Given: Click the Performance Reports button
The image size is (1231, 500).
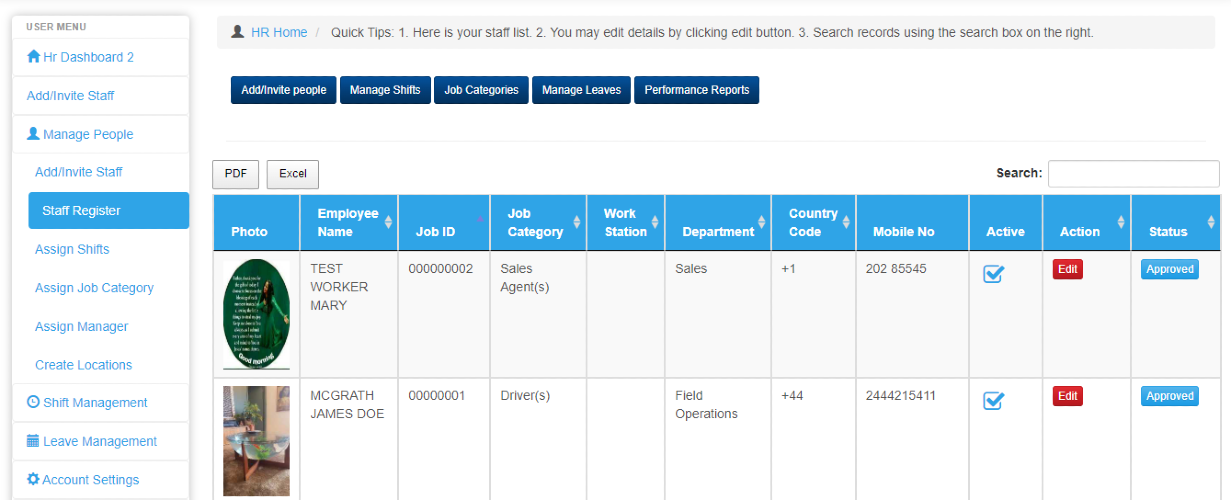Looking at the screenshot, I should point(697,90).
